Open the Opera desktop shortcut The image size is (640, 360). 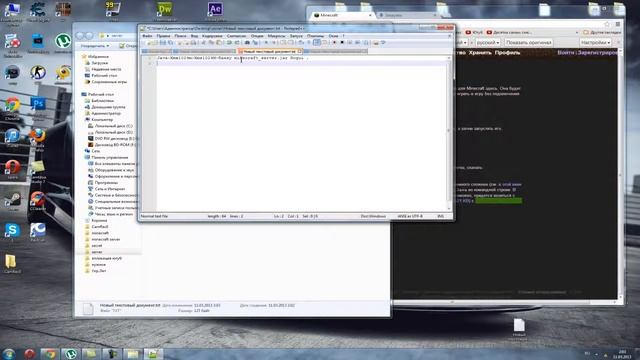[12, 168]
